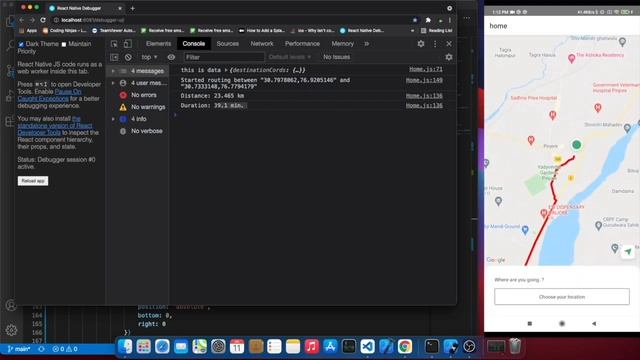Screen dimensions: 640x360
Task: Open App Store from the Dock
Action: (x=330, y=347)
